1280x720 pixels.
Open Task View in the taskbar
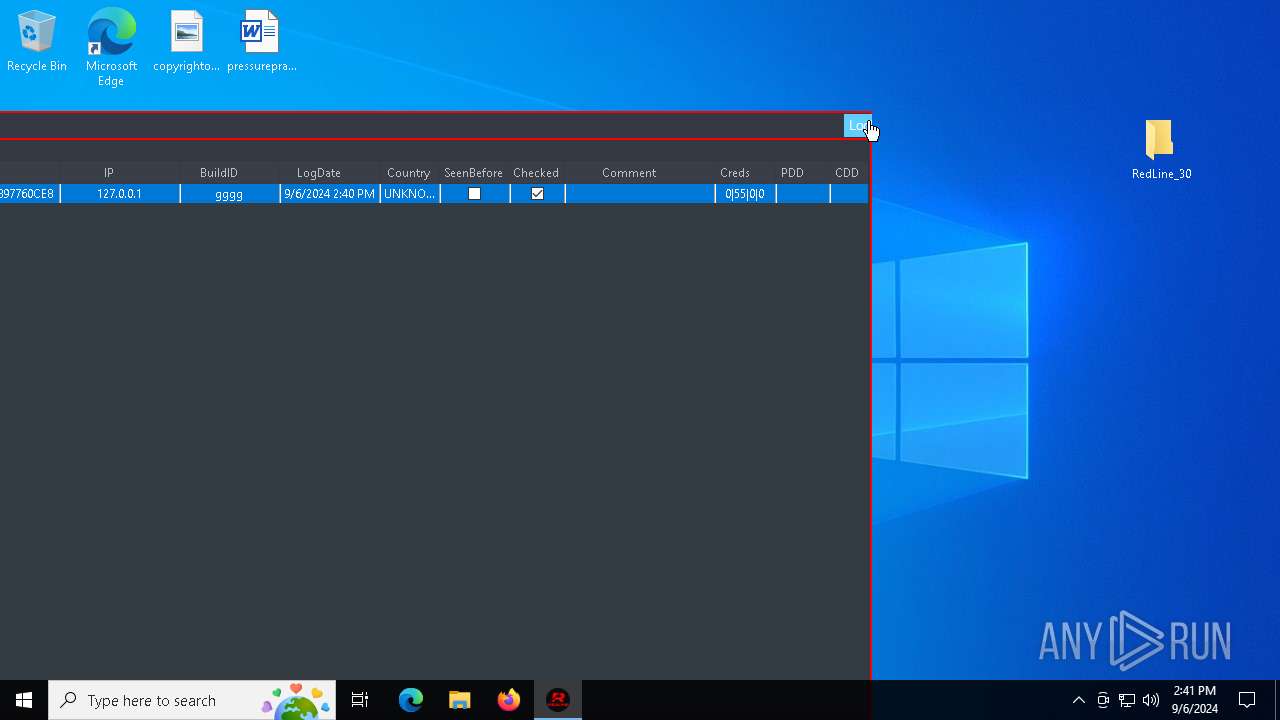(360, 700)
